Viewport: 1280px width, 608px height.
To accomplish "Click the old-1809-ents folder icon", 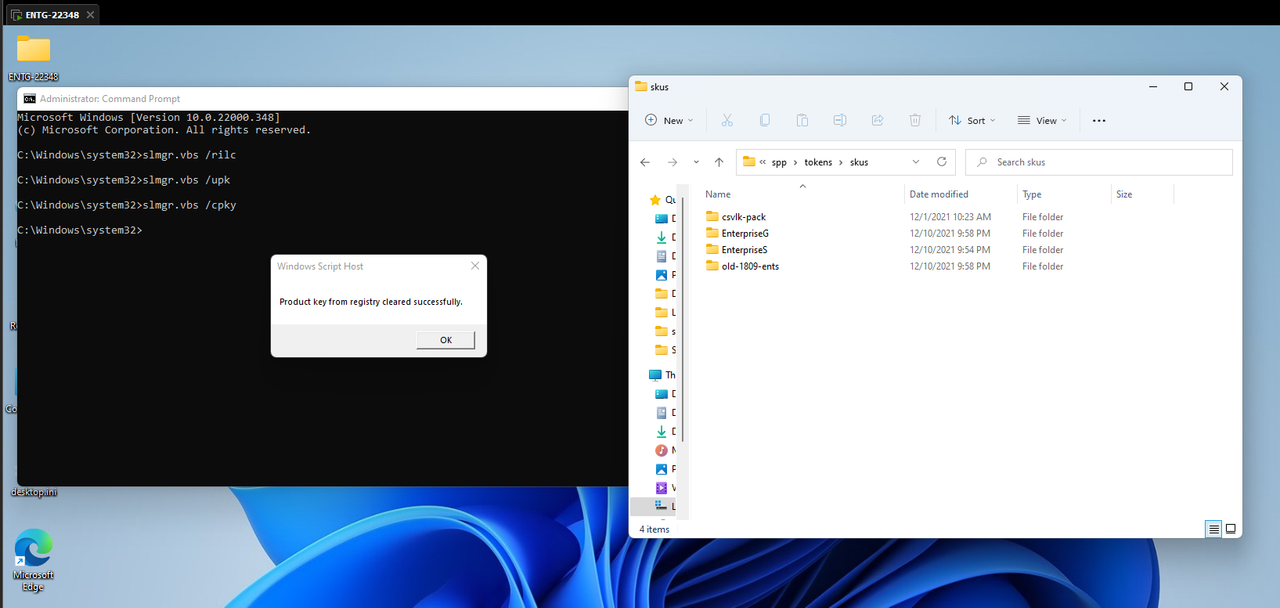I will click(x=712, y=266).
